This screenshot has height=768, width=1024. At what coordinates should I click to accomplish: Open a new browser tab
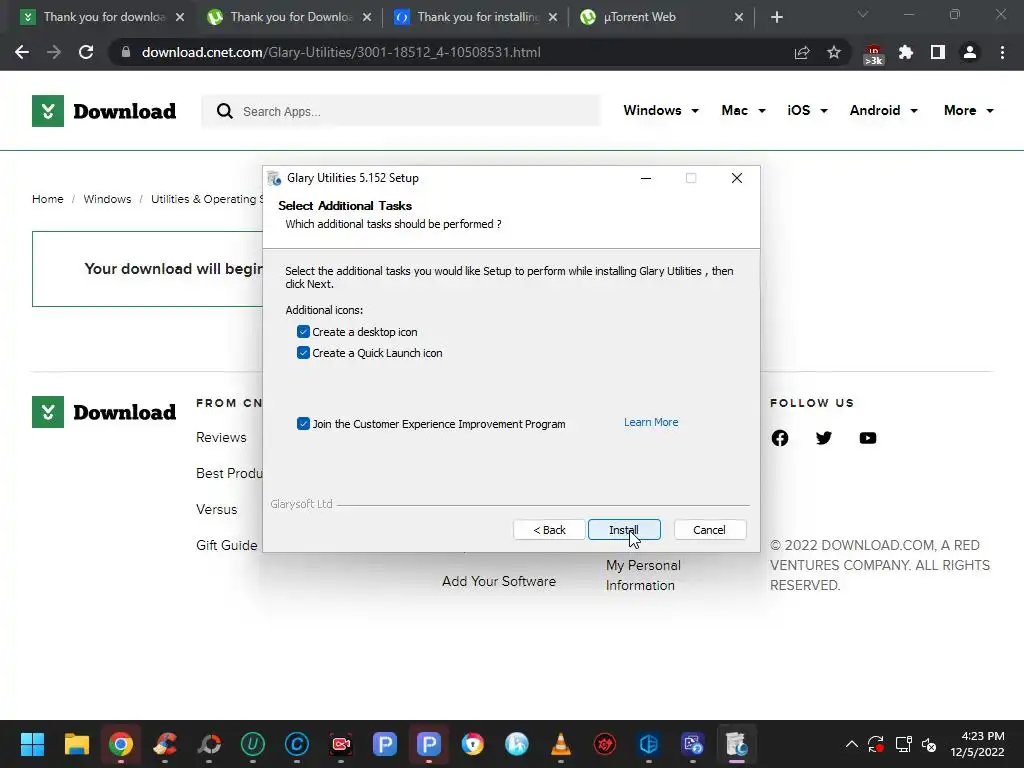[x=776, y=17]
